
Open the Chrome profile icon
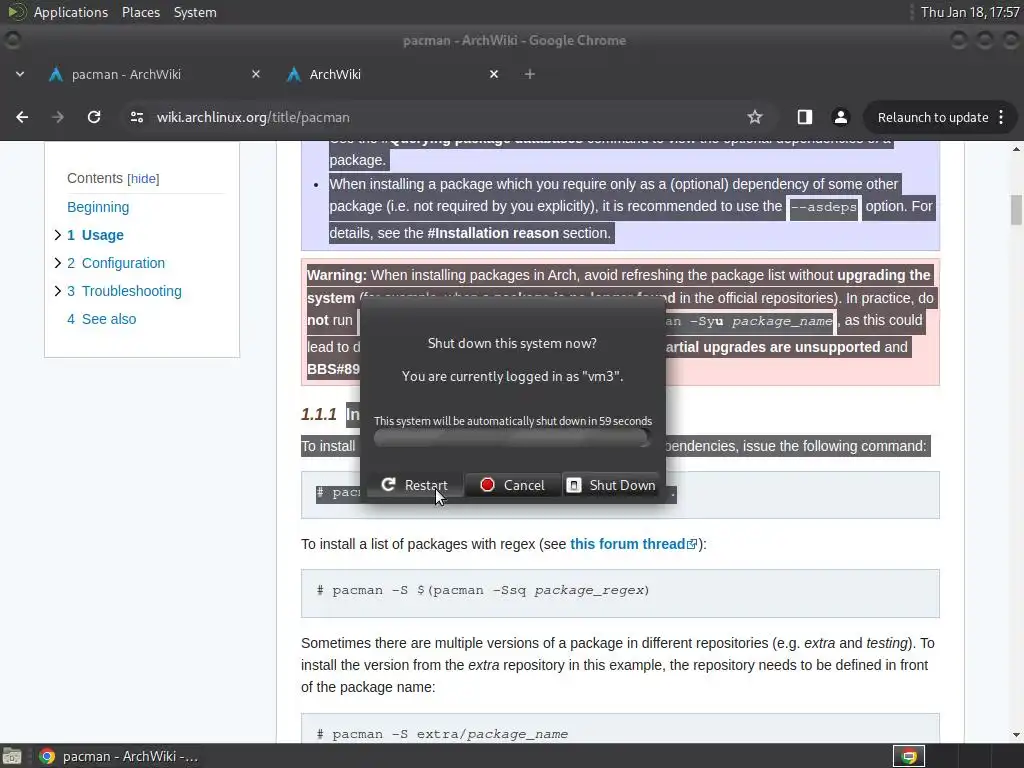click(840, 118)
